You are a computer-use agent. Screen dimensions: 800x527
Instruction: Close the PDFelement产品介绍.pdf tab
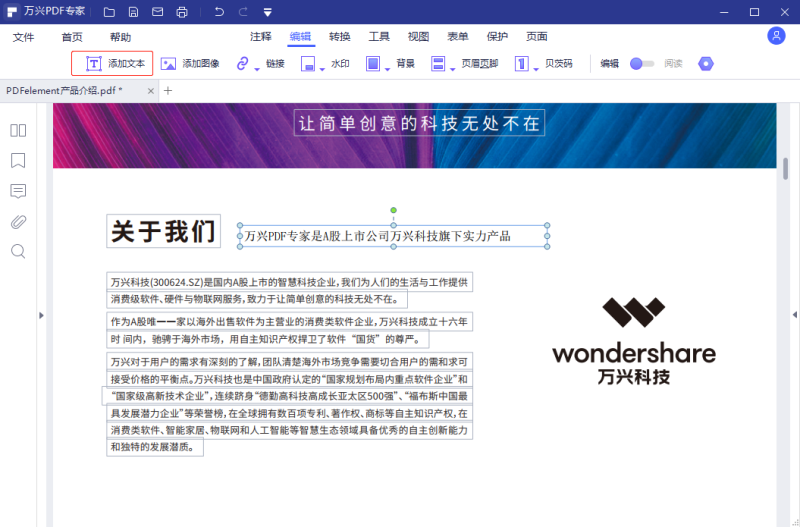click(x=151, y=91)
